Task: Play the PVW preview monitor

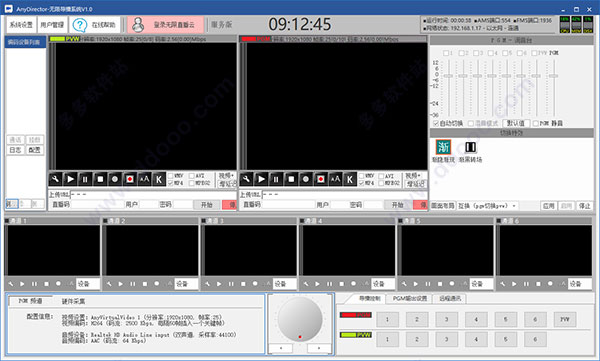Action: pos(70,179)
